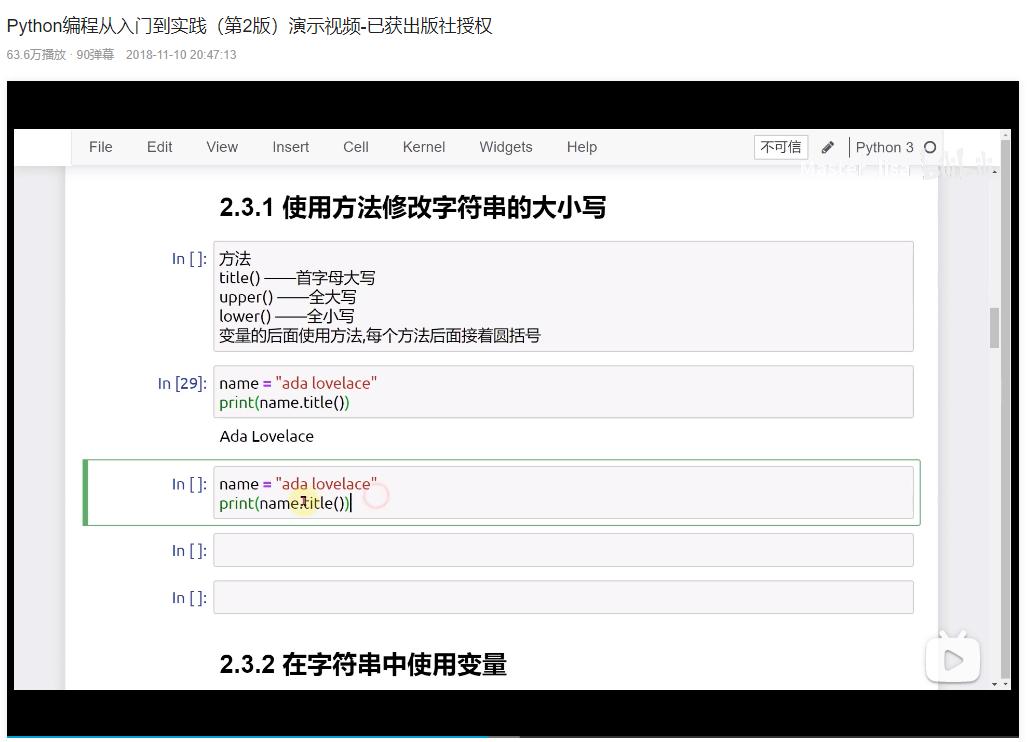This screenshot has width=1029, height=742.
Task: Open the File menu
Action: [x=100, y=147]
